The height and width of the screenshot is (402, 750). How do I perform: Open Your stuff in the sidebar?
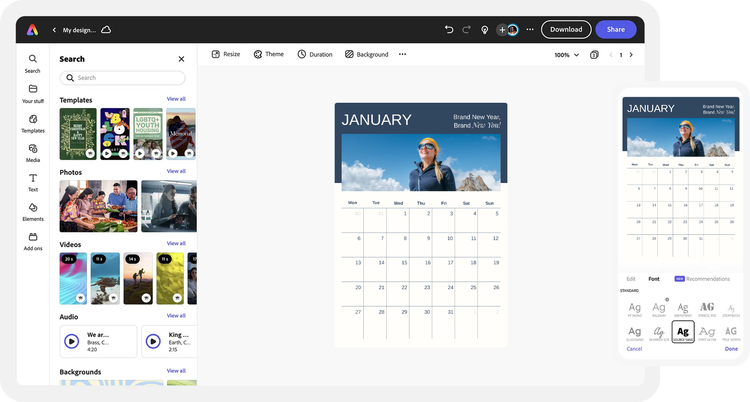click(33, 94)
